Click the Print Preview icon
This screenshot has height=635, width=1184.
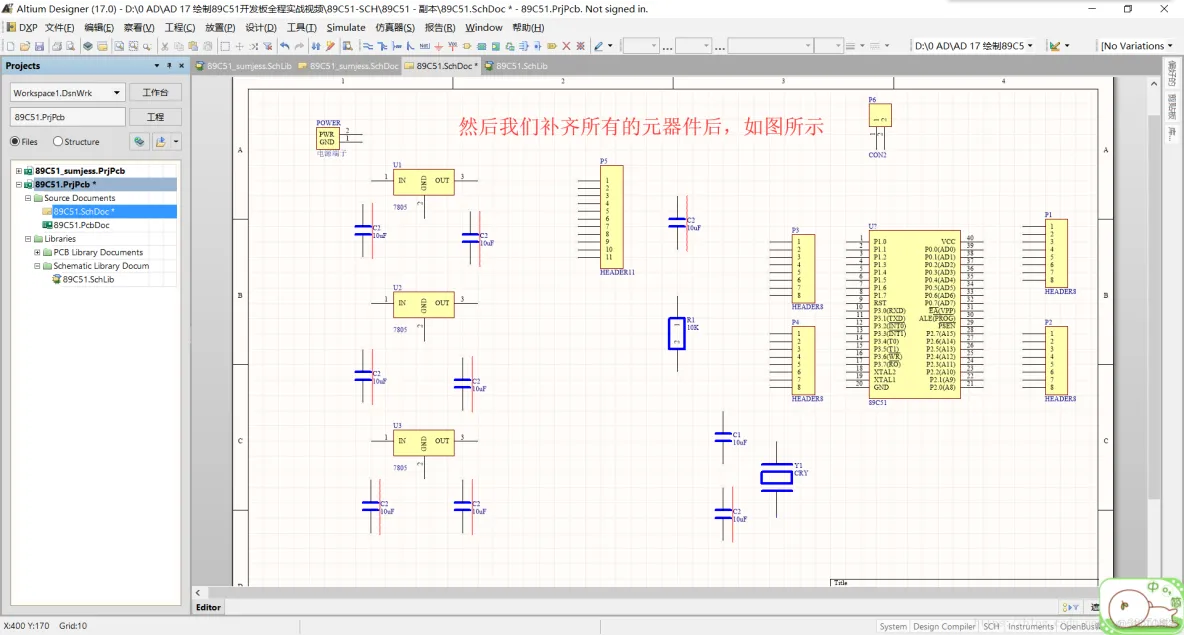click(x=70, y=46)
